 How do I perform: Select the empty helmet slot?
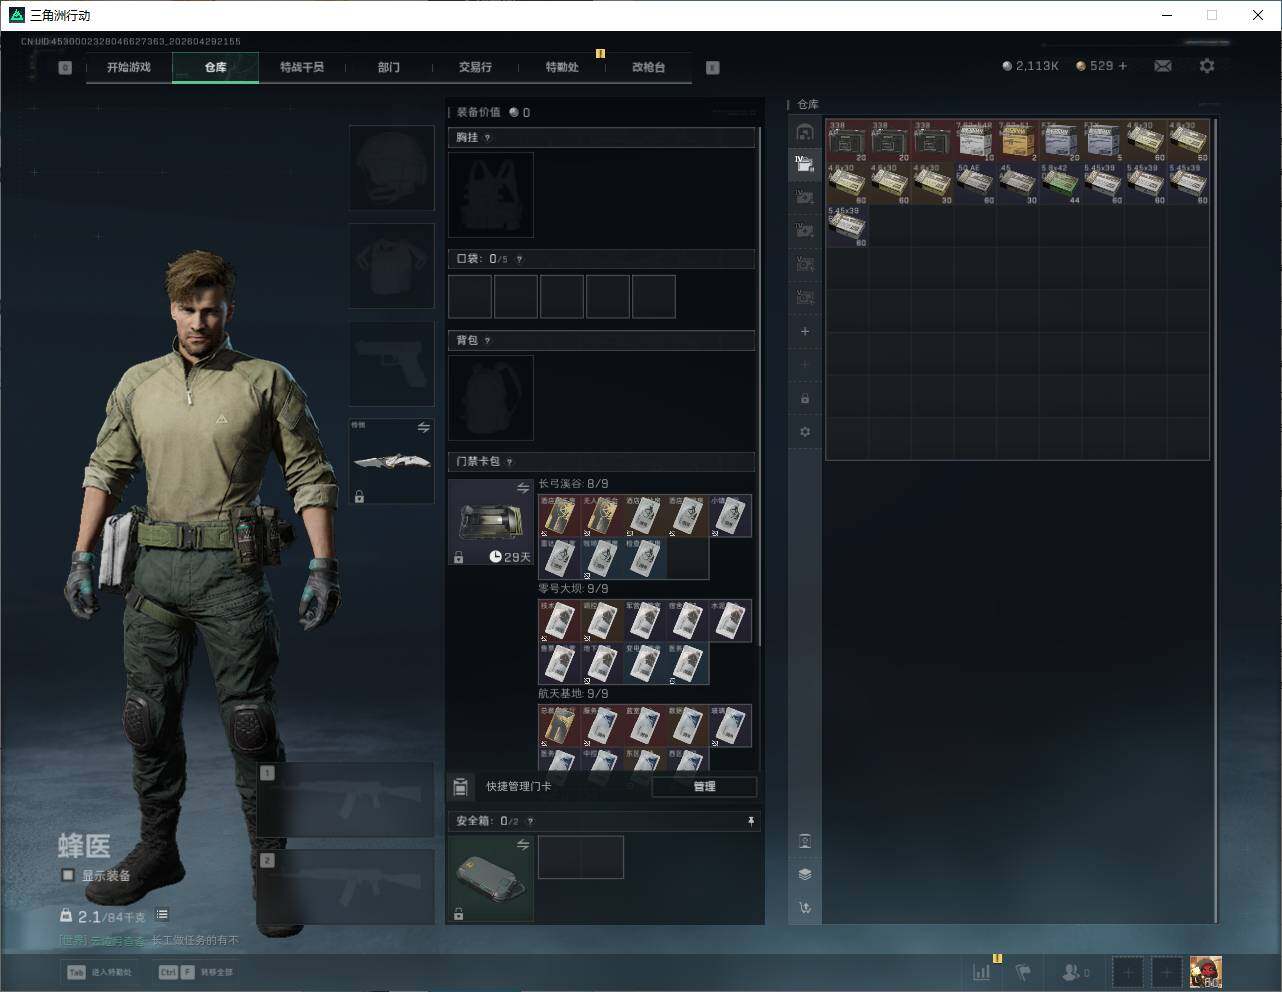click(x=392, y=168)
